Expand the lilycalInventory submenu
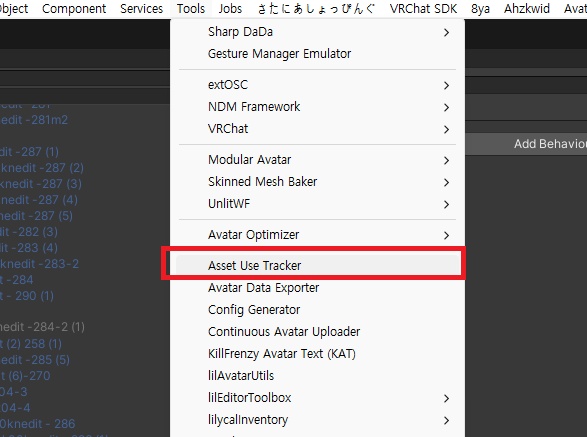The height and width of the screenshot is (437, 587). (x=317, y=420)
